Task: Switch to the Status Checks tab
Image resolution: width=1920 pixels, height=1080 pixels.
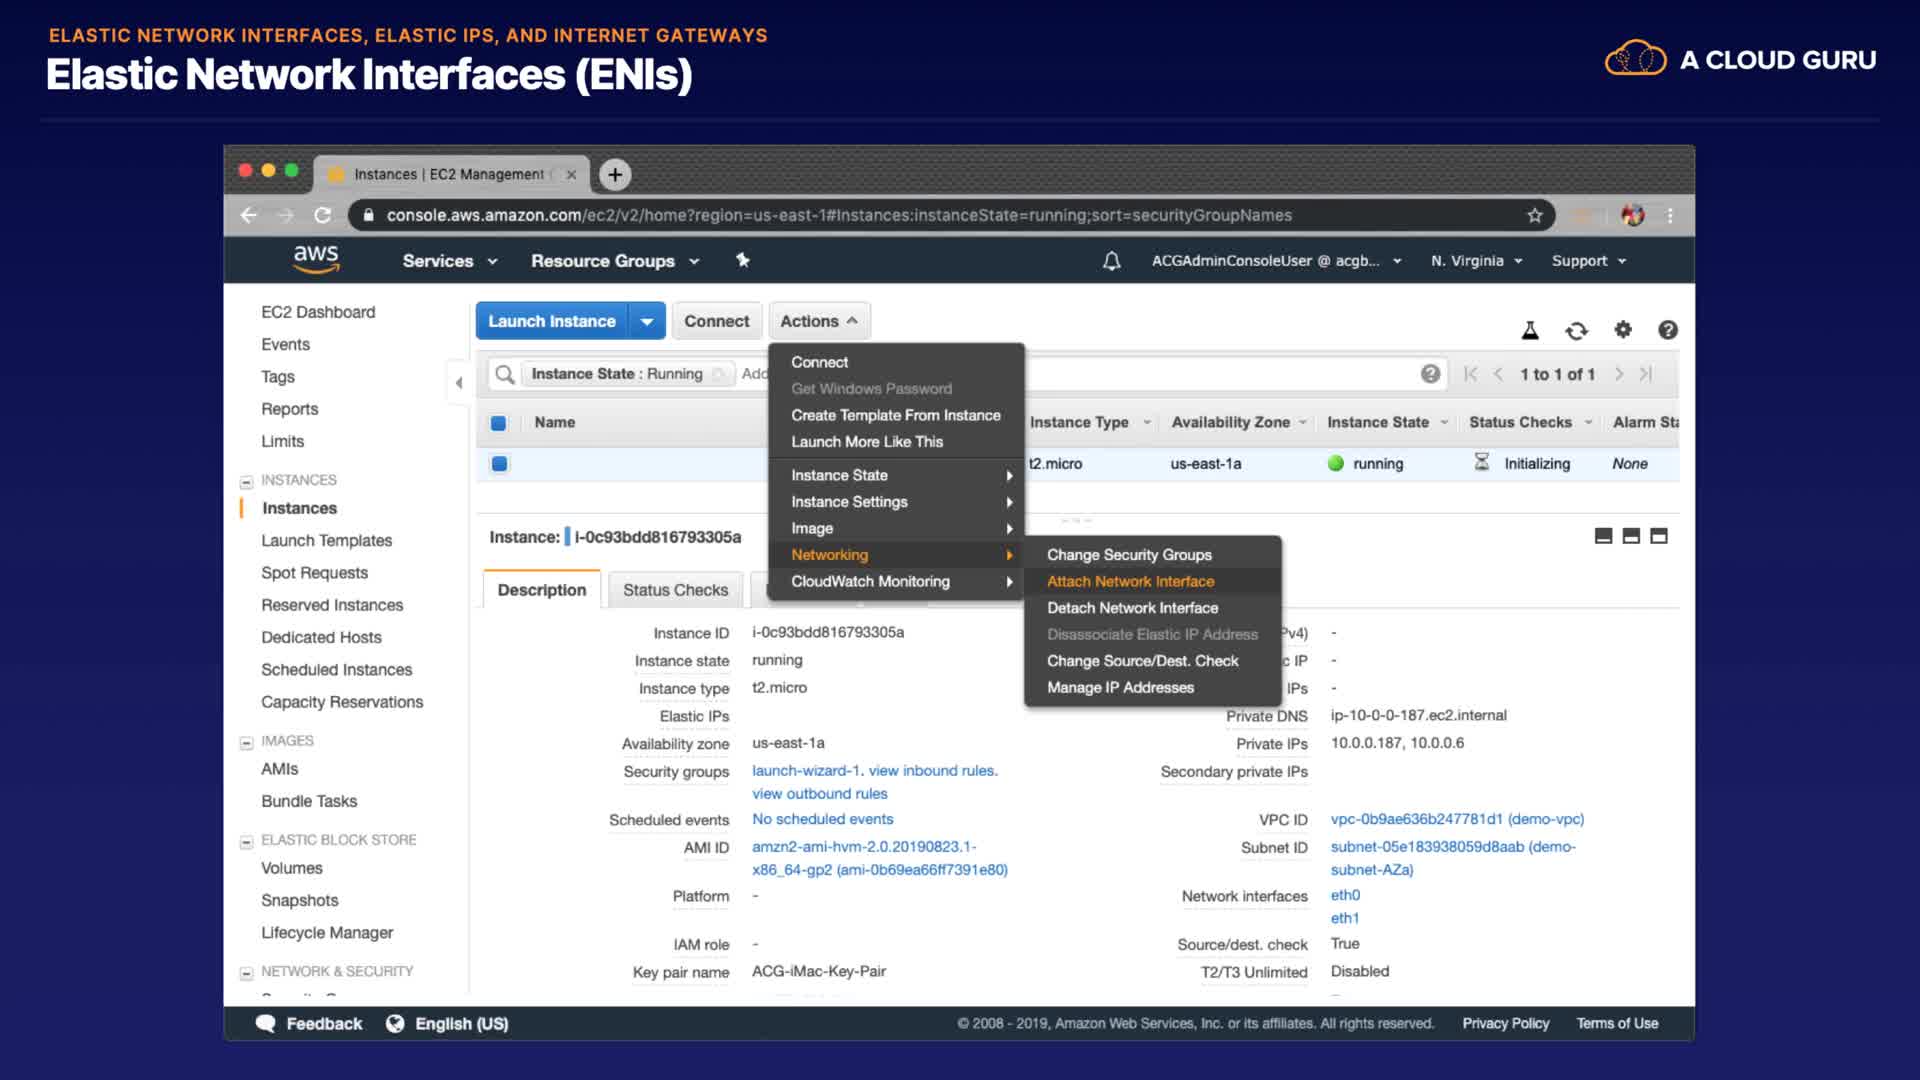Action: 675,590
